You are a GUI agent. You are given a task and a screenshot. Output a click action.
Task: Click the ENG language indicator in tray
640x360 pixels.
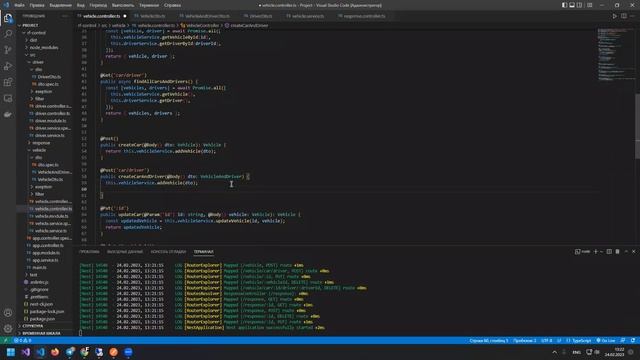pos(576,352)
